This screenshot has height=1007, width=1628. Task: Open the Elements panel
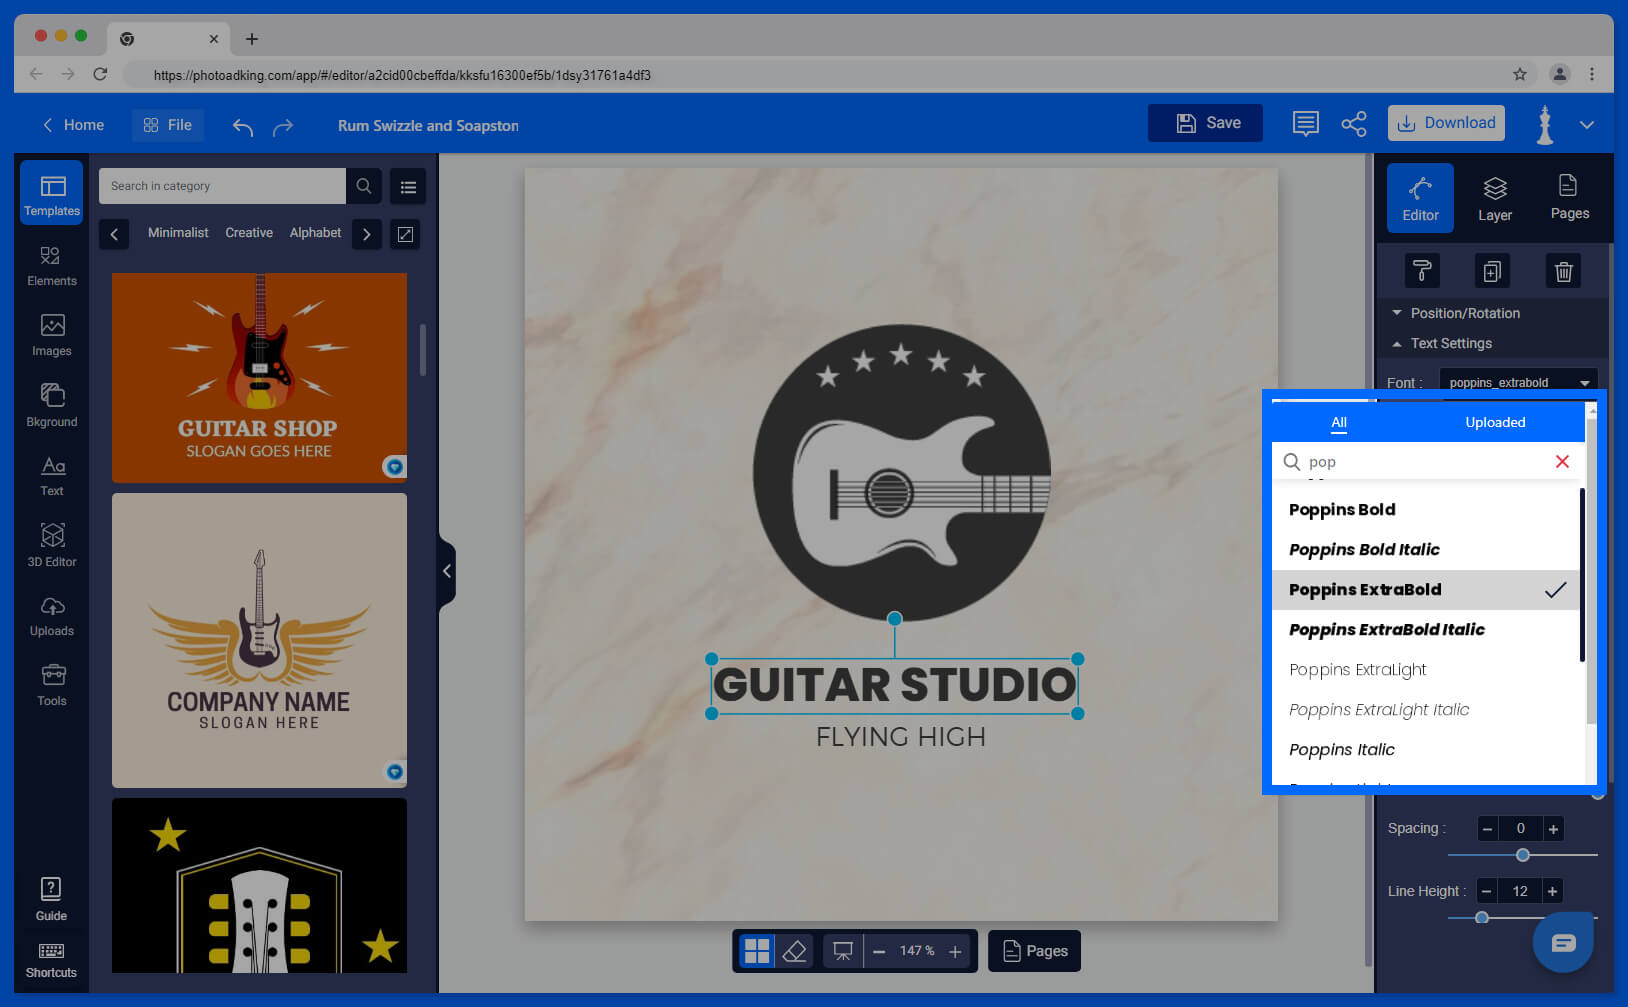pos(51,264)
